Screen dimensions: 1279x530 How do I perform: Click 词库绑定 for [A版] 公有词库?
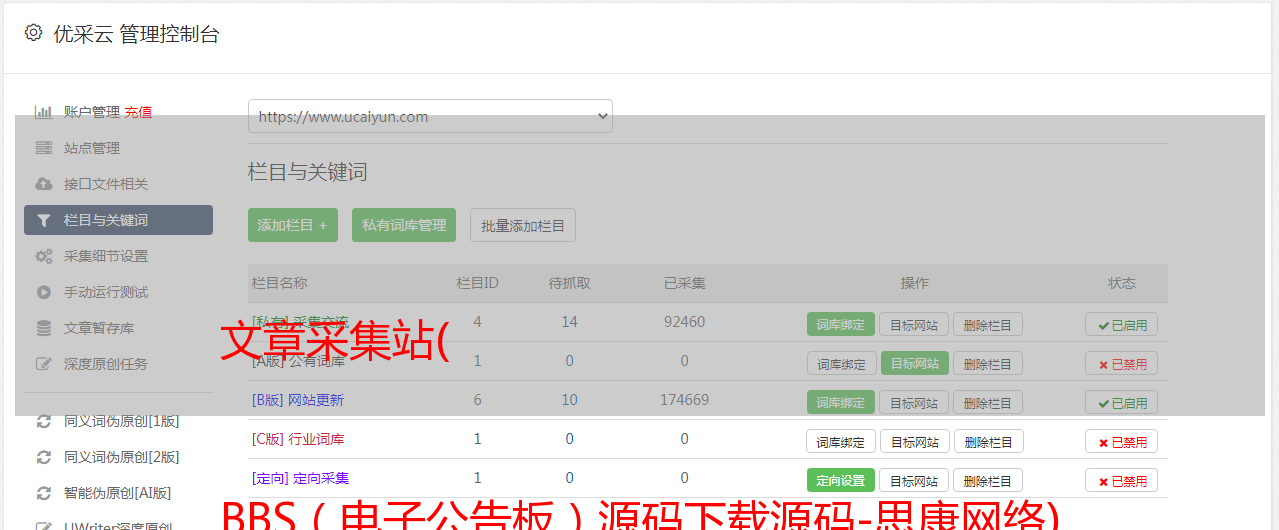pos(841,363)
